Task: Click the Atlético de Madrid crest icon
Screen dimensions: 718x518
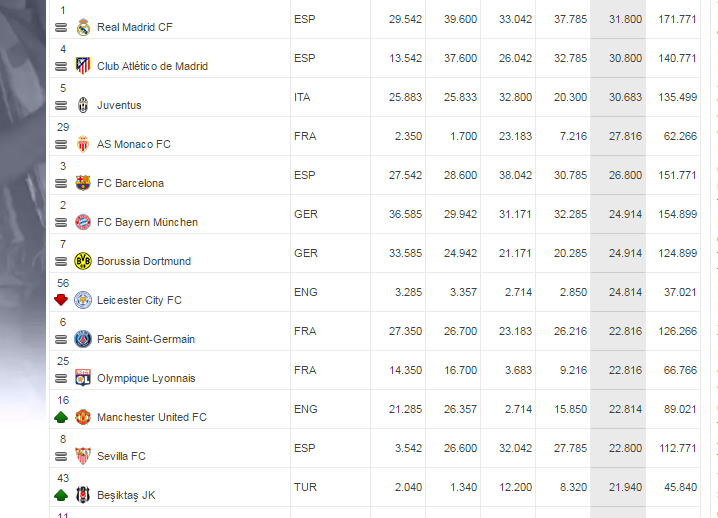Action: click(x=83, y=66)
